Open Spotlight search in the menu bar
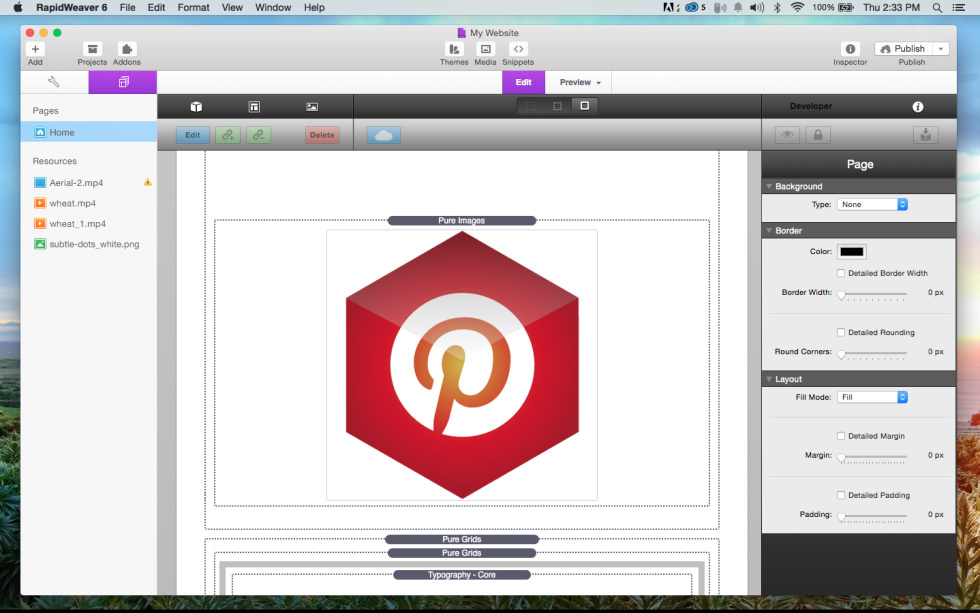This screenshot has height=613, width=980. (937, 7)
